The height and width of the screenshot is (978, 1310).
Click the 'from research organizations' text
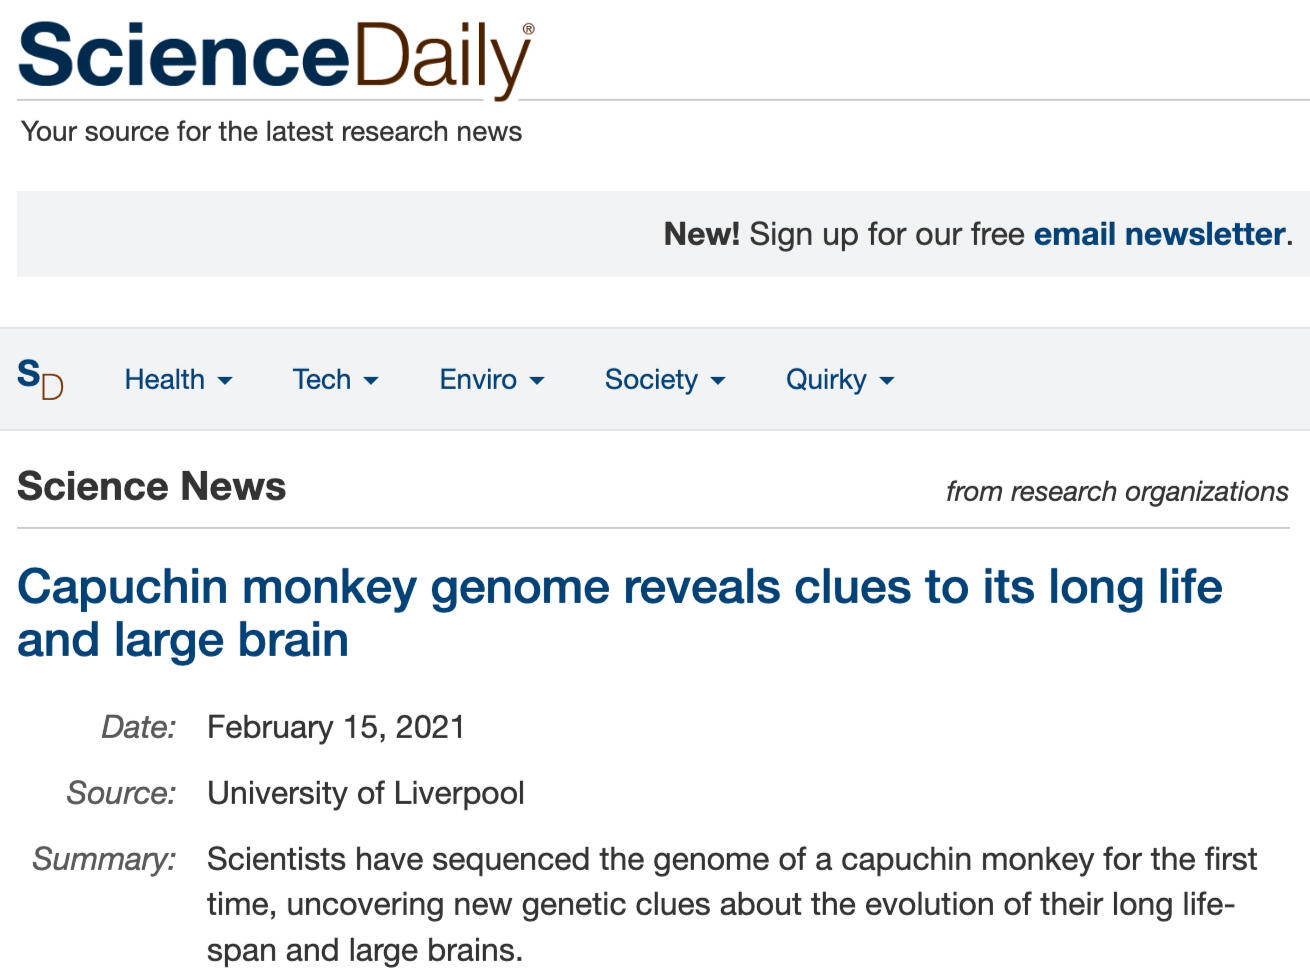point(1117,491)
